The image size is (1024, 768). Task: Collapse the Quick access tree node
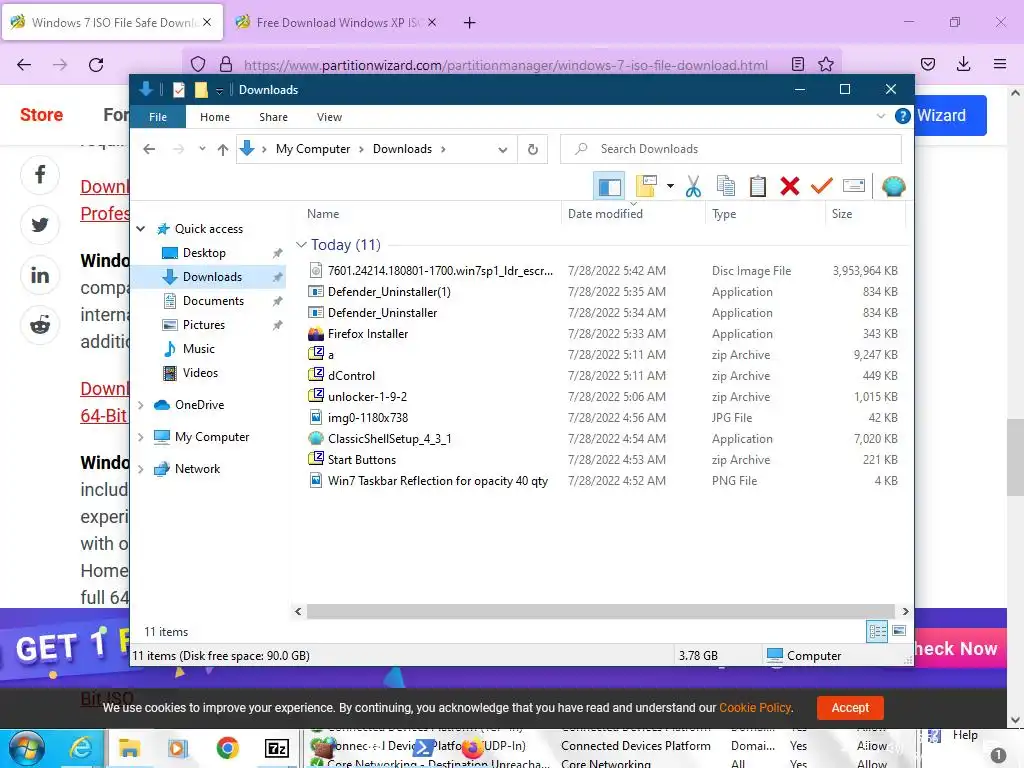(140, 229)
